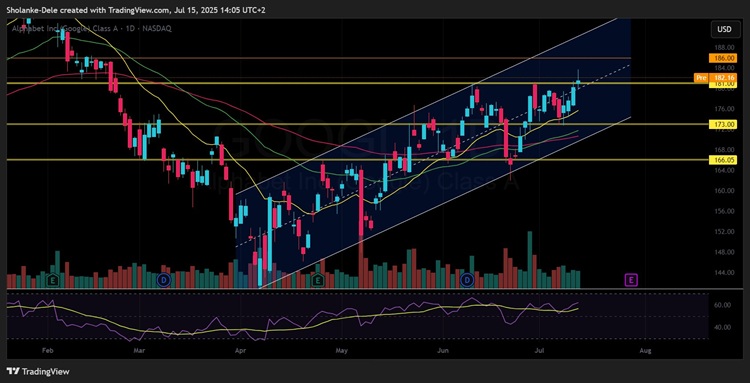Open the June dividend D marker

466,280
